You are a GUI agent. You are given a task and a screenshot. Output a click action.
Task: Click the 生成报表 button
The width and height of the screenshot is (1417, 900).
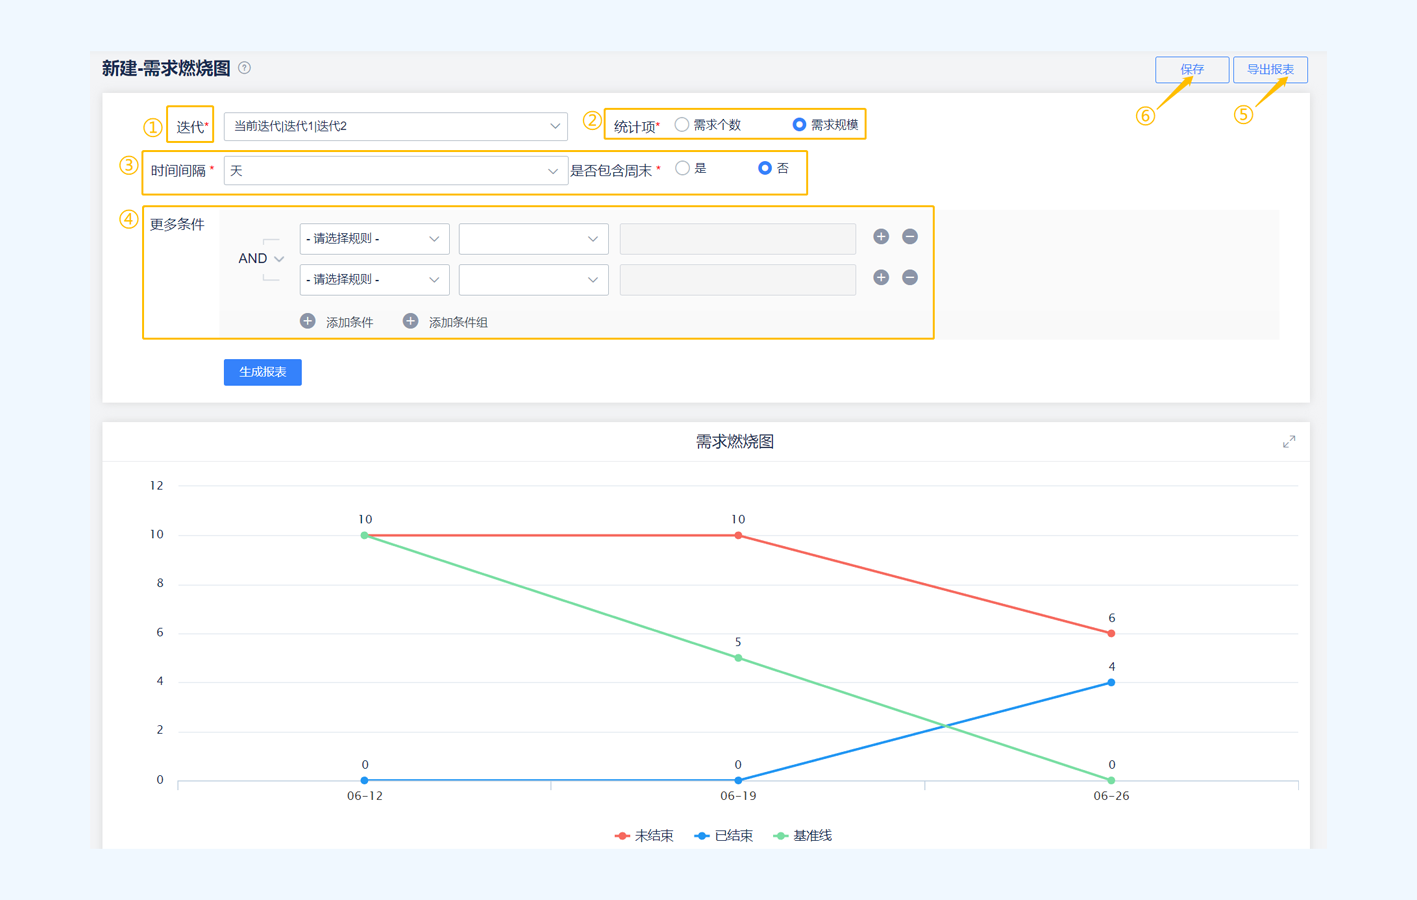pyautogui.click(x=263, y=372)
